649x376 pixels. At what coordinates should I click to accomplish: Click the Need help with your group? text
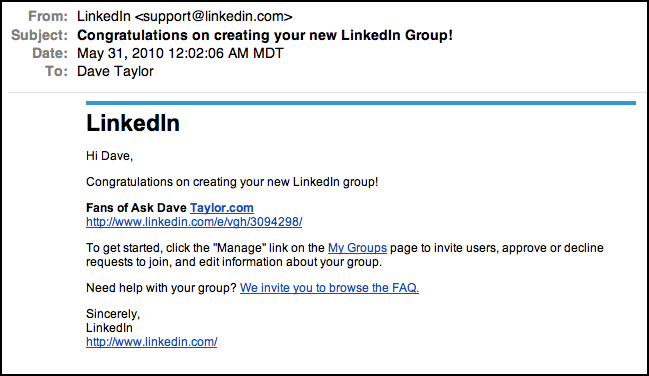[x=161, y=288]
